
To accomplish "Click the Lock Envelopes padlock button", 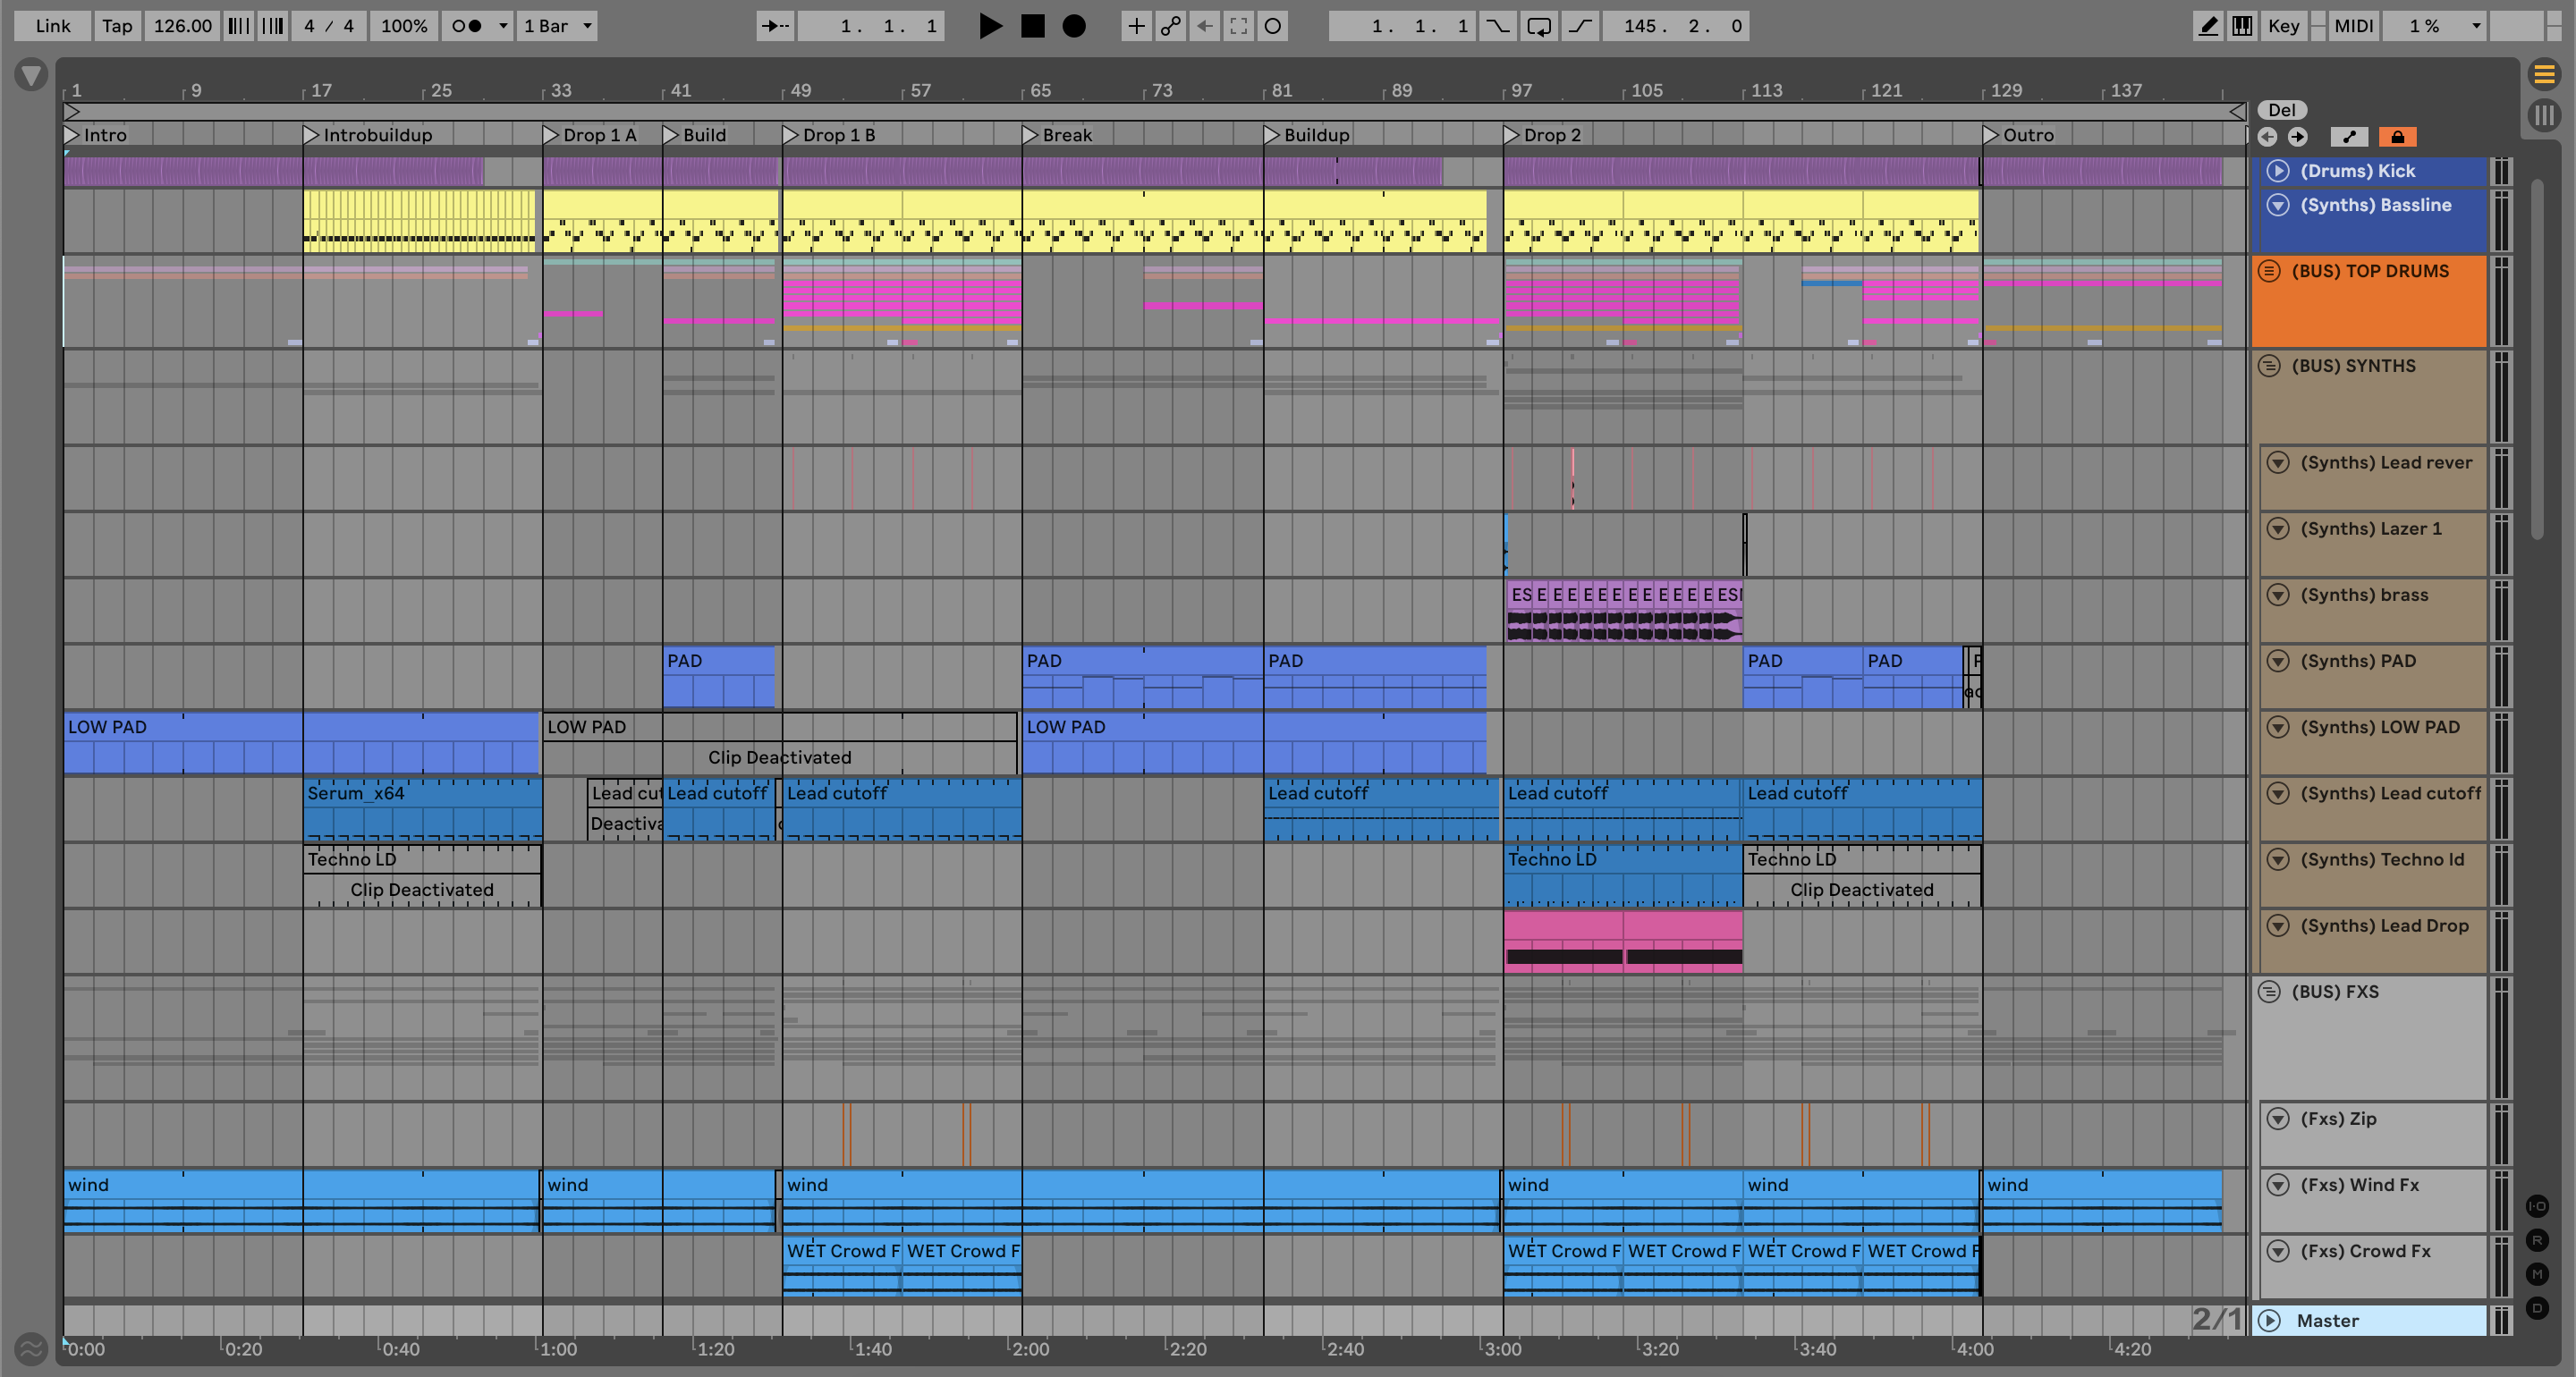I will pos(2397,137).
